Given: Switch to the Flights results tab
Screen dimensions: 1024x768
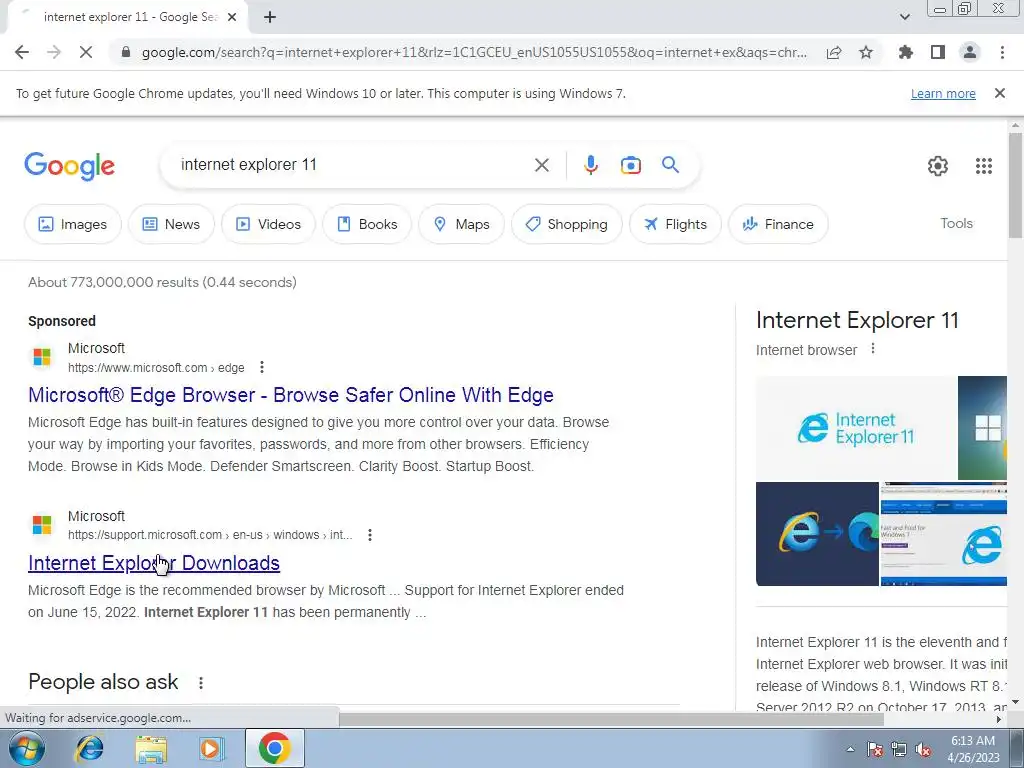Looking at the screenshot, I should [675, 224].
